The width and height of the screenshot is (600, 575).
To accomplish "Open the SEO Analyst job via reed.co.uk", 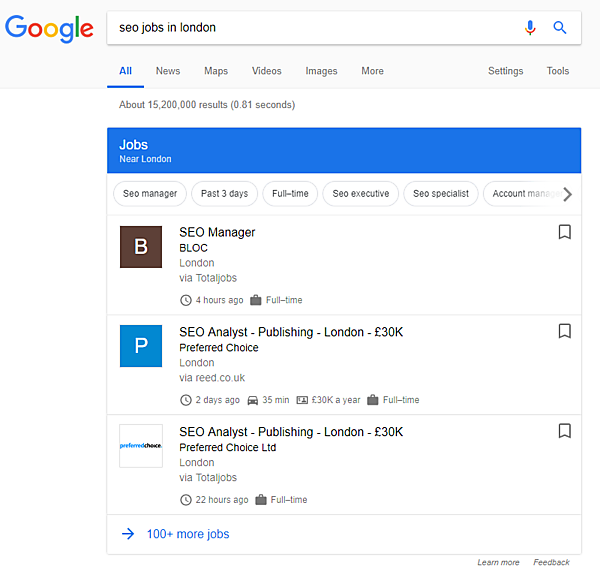I will pos(291,332).
